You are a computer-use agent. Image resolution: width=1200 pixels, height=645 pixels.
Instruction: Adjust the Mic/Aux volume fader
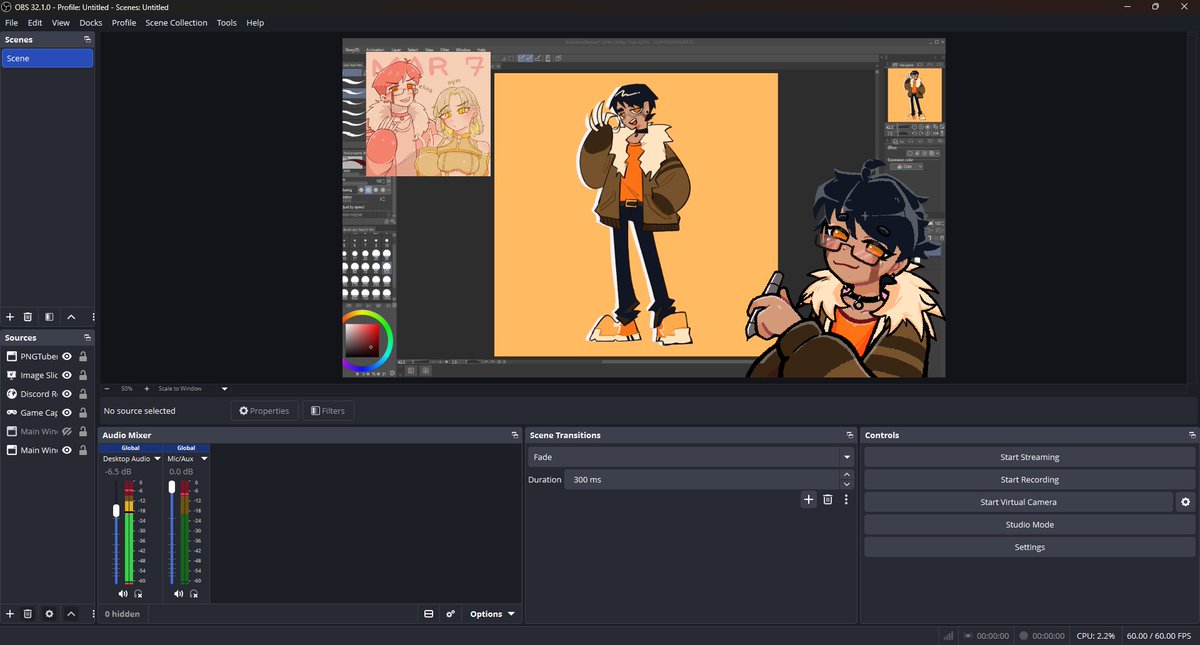pyautogui.click(x=172, y=487)
